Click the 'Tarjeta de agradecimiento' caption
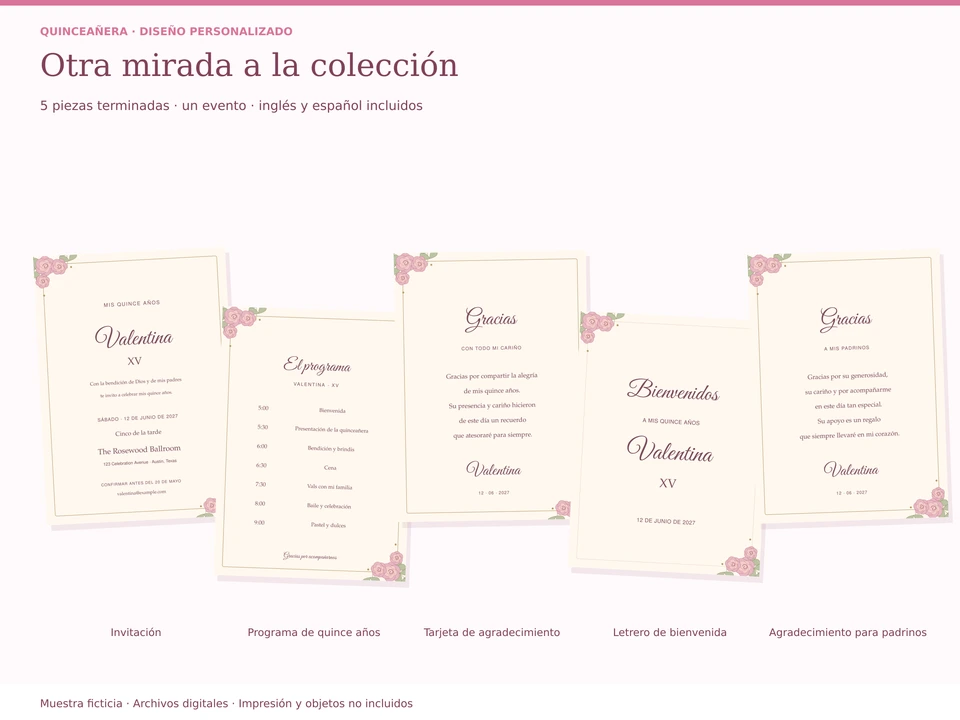The width and height of the screenshot is (960, 720). [x=492, y=632]
